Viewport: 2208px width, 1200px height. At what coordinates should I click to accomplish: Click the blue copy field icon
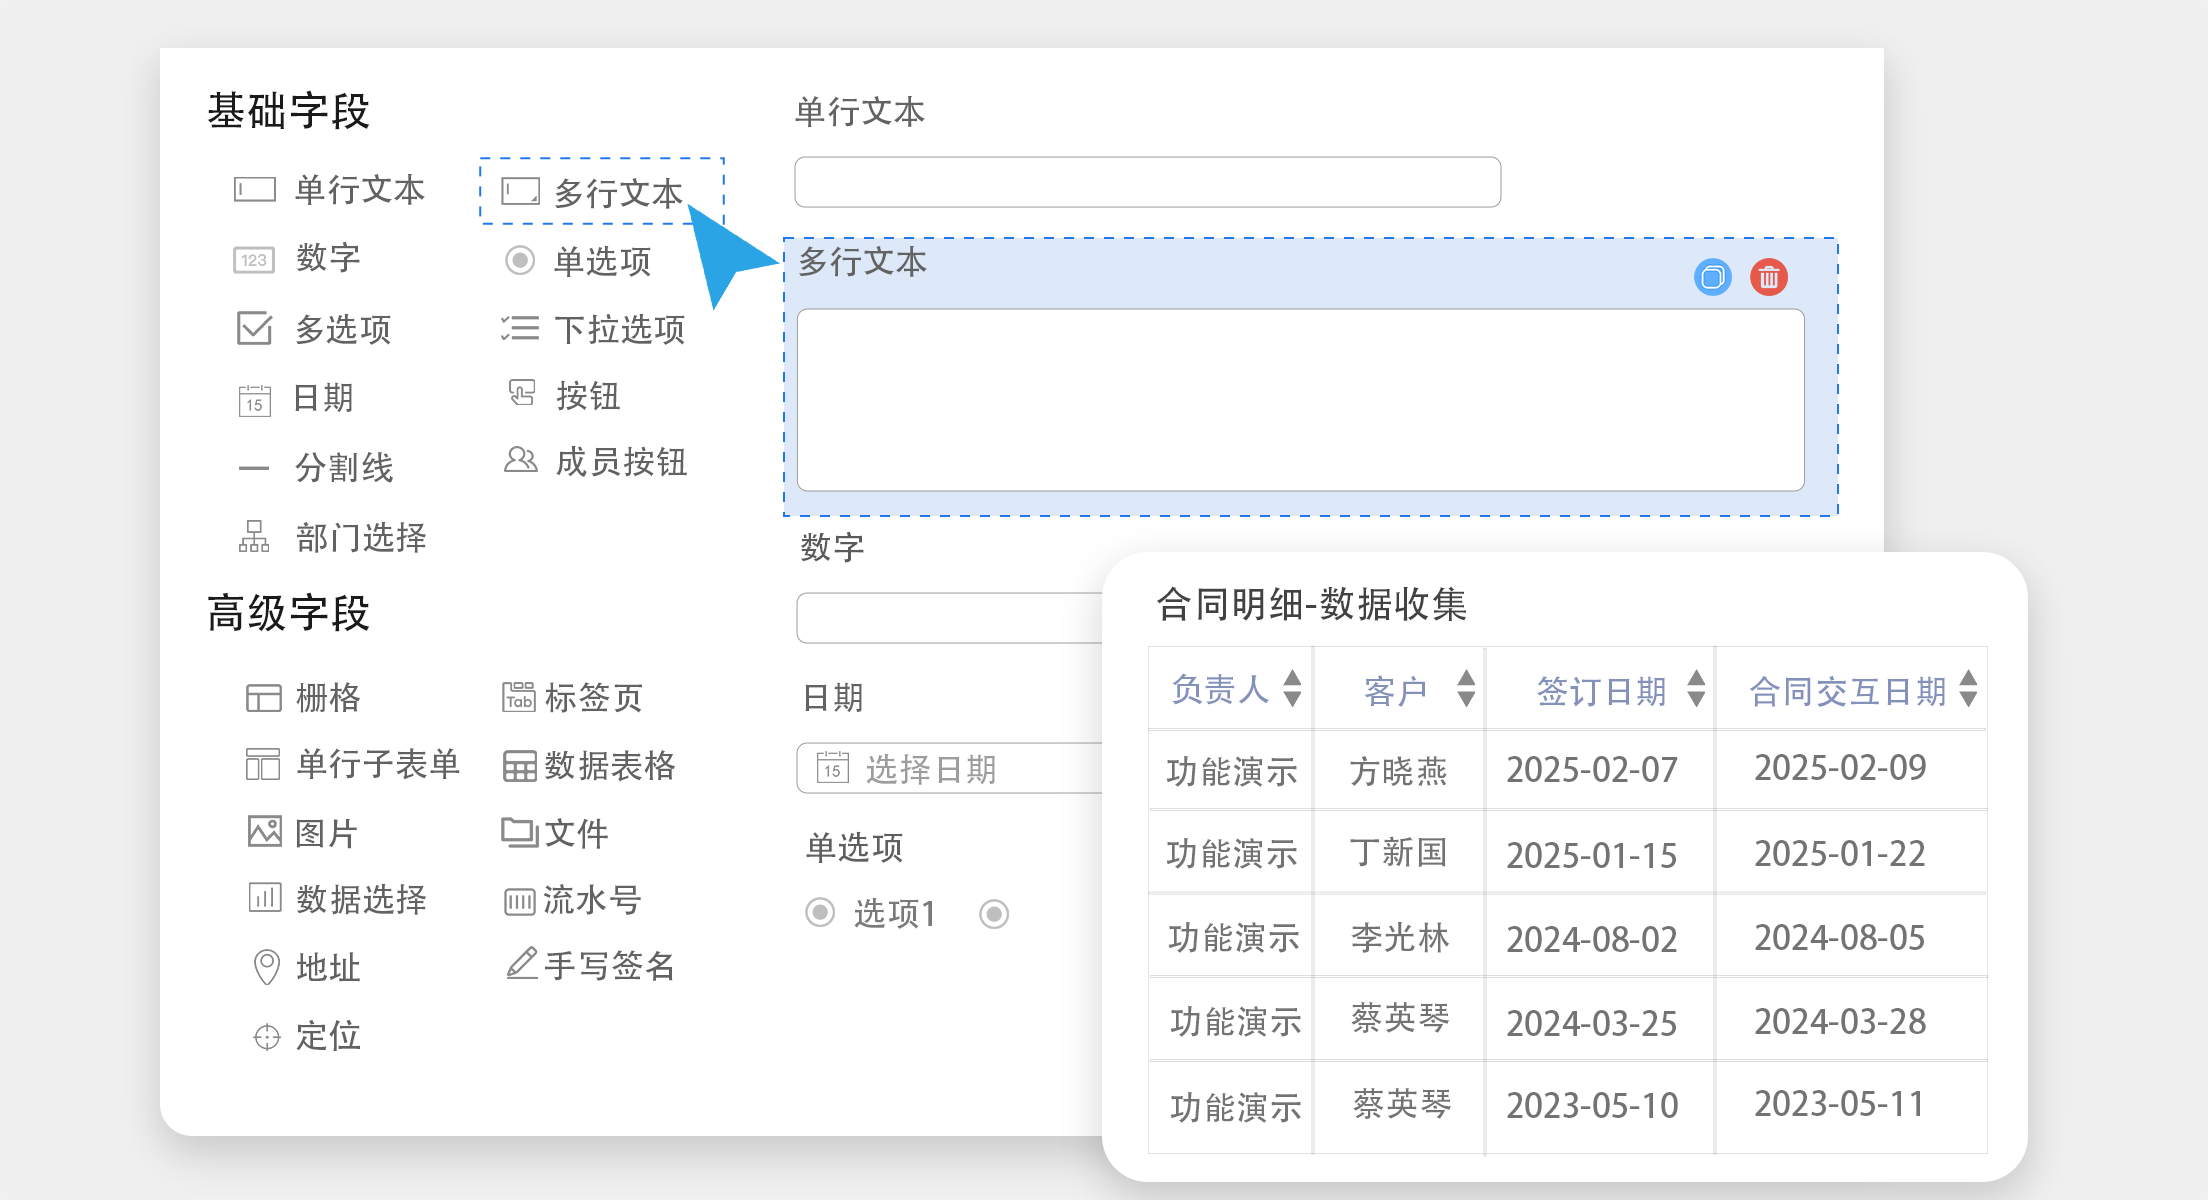tap(1712, 277)
